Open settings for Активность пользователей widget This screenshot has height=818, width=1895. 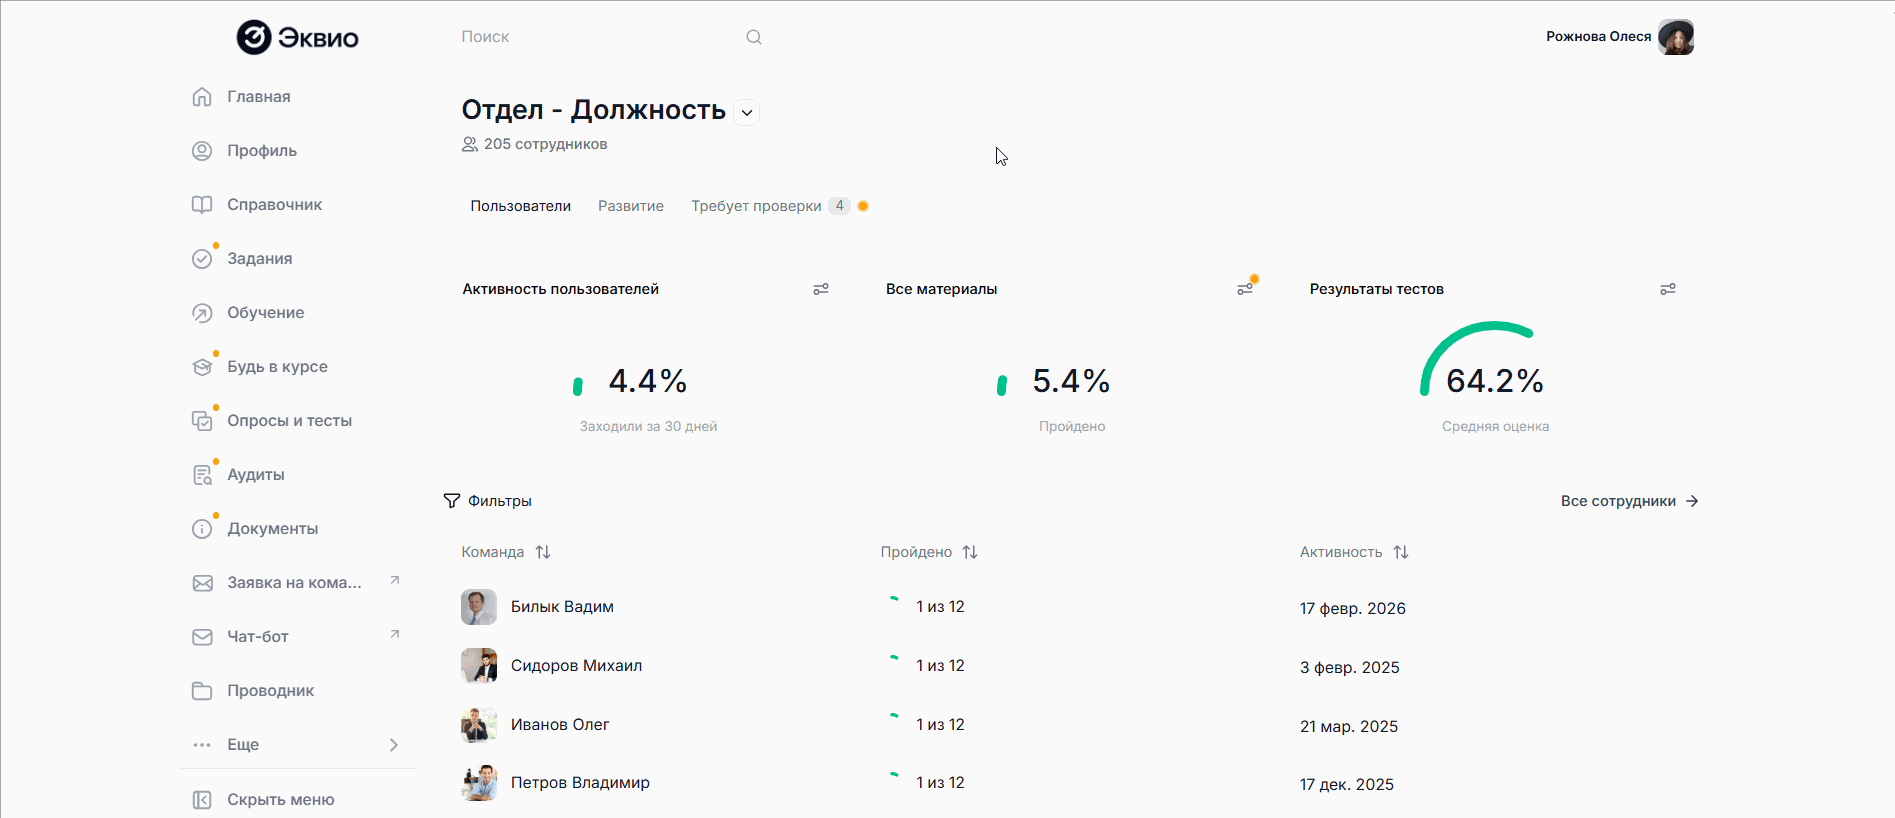click(x=821, y=289)
